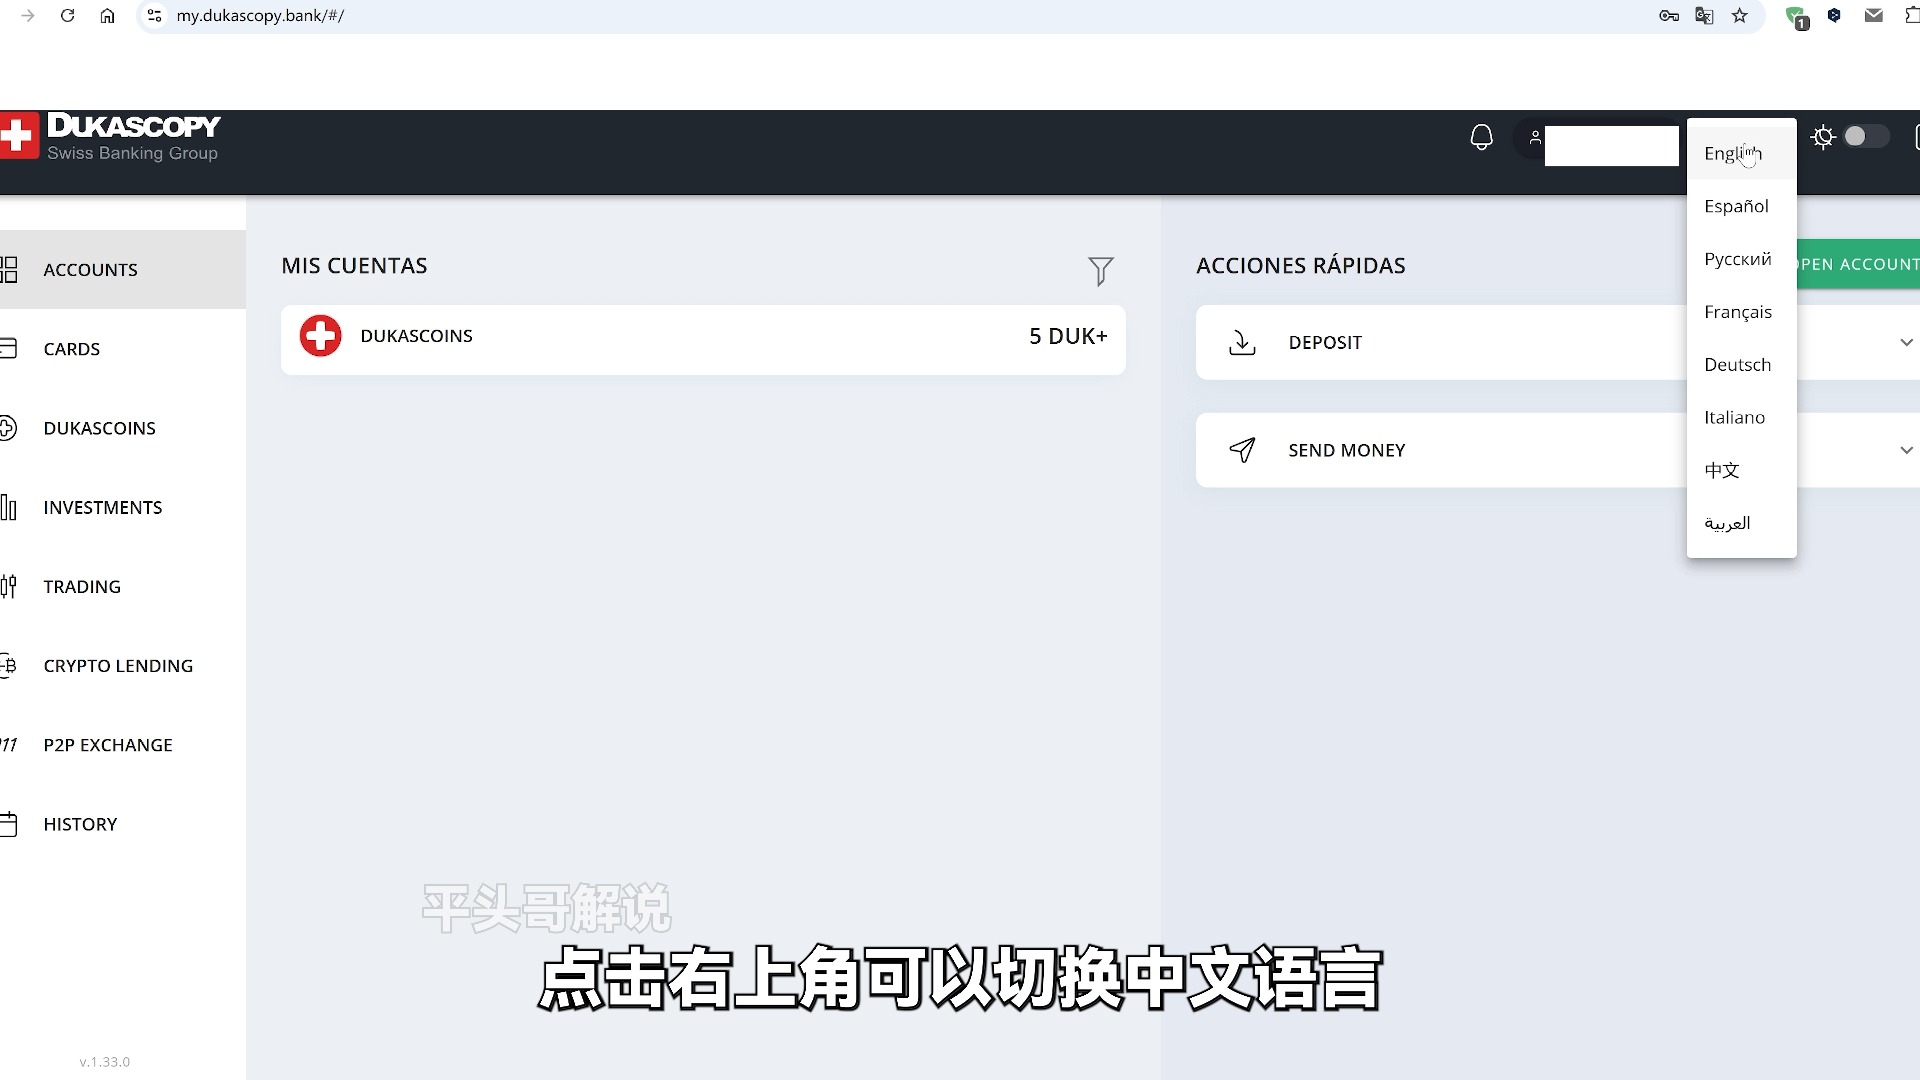Select Русский language option
The image size is (1920, 1080).
[1741, 259]
